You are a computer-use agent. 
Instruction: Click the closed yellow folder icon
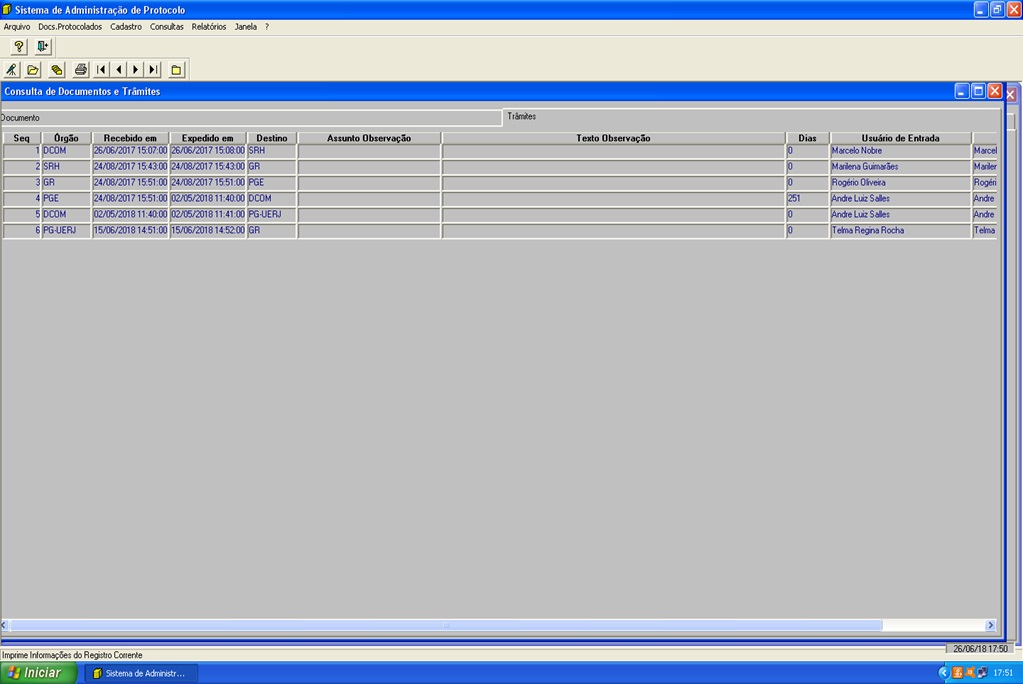click(176, 70)
